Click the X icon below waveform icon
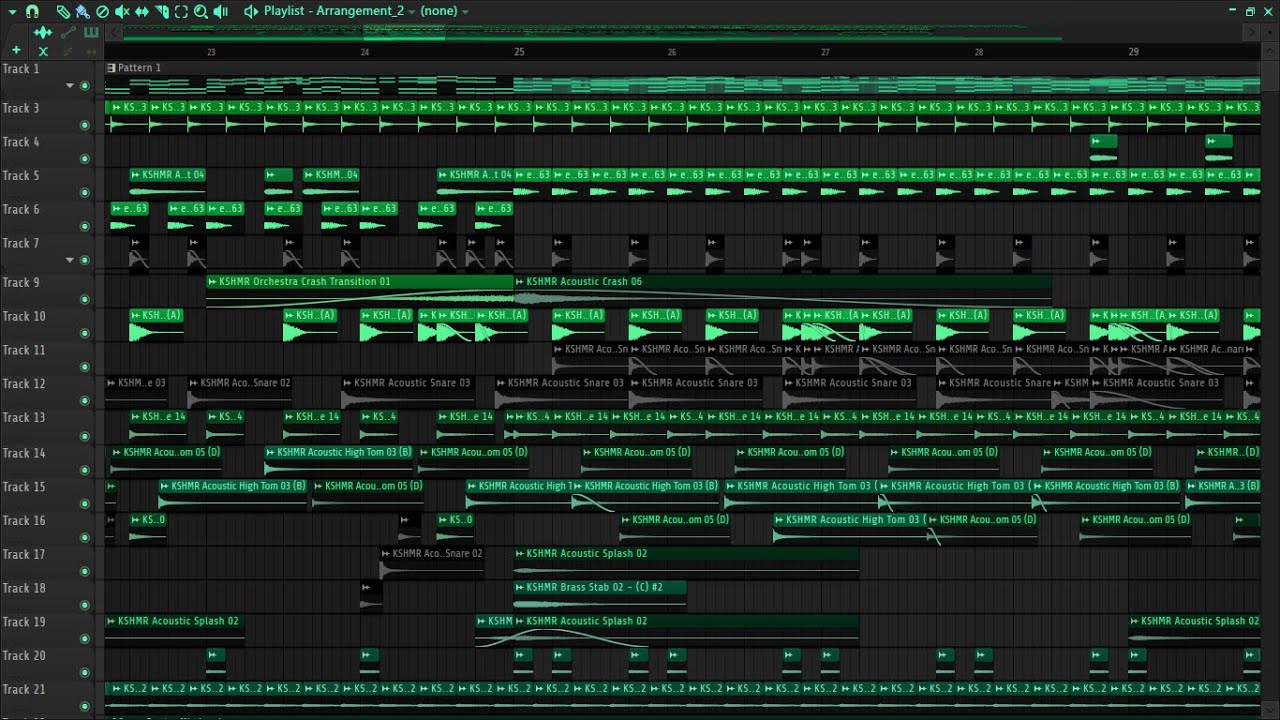 [x=43, y=51]
